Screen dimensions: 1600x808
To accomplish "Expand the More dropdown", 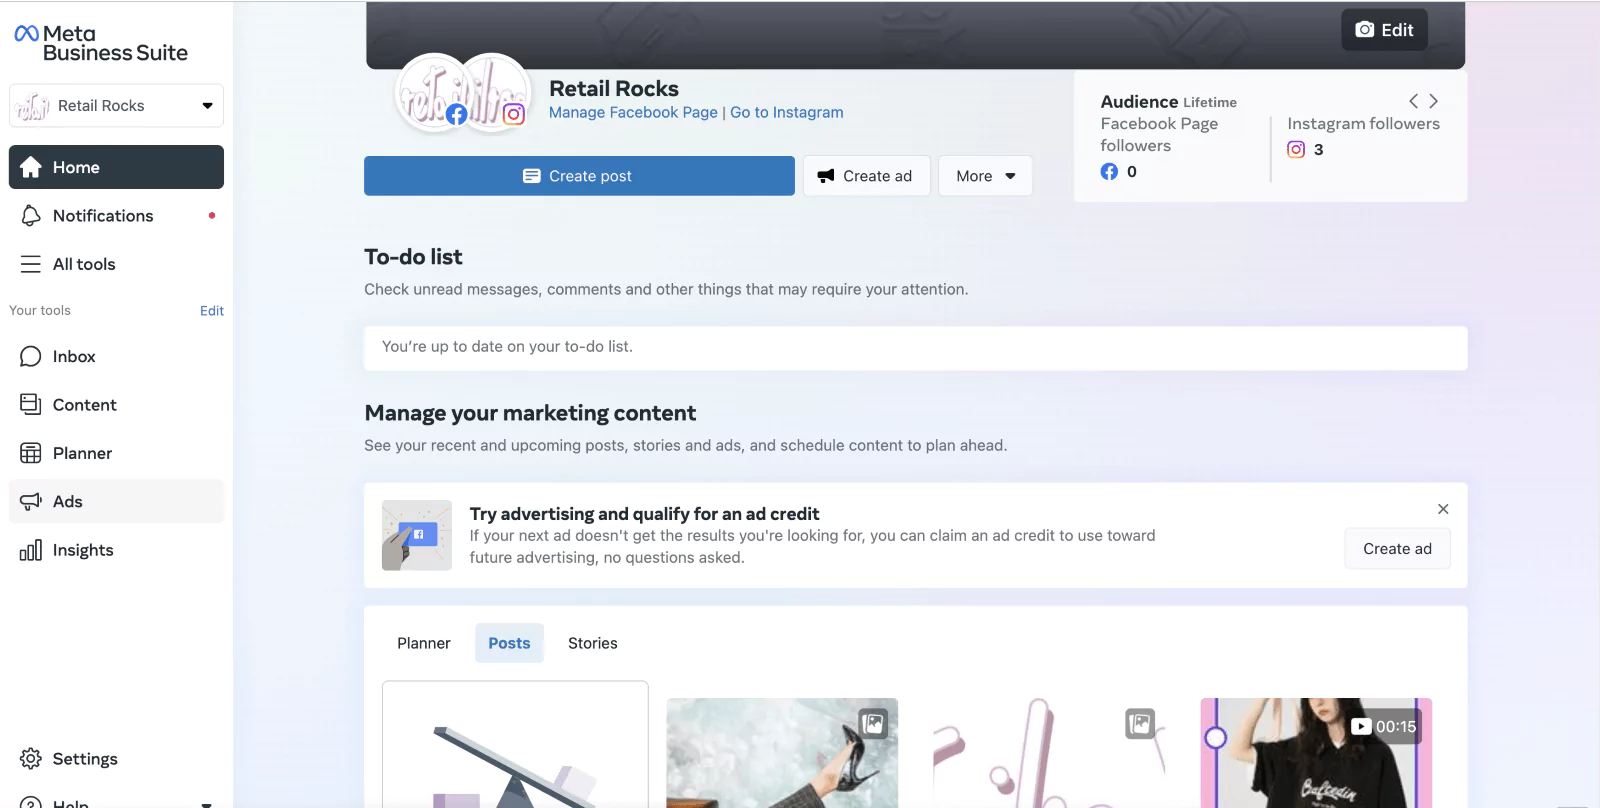I will tap(985, 176).
